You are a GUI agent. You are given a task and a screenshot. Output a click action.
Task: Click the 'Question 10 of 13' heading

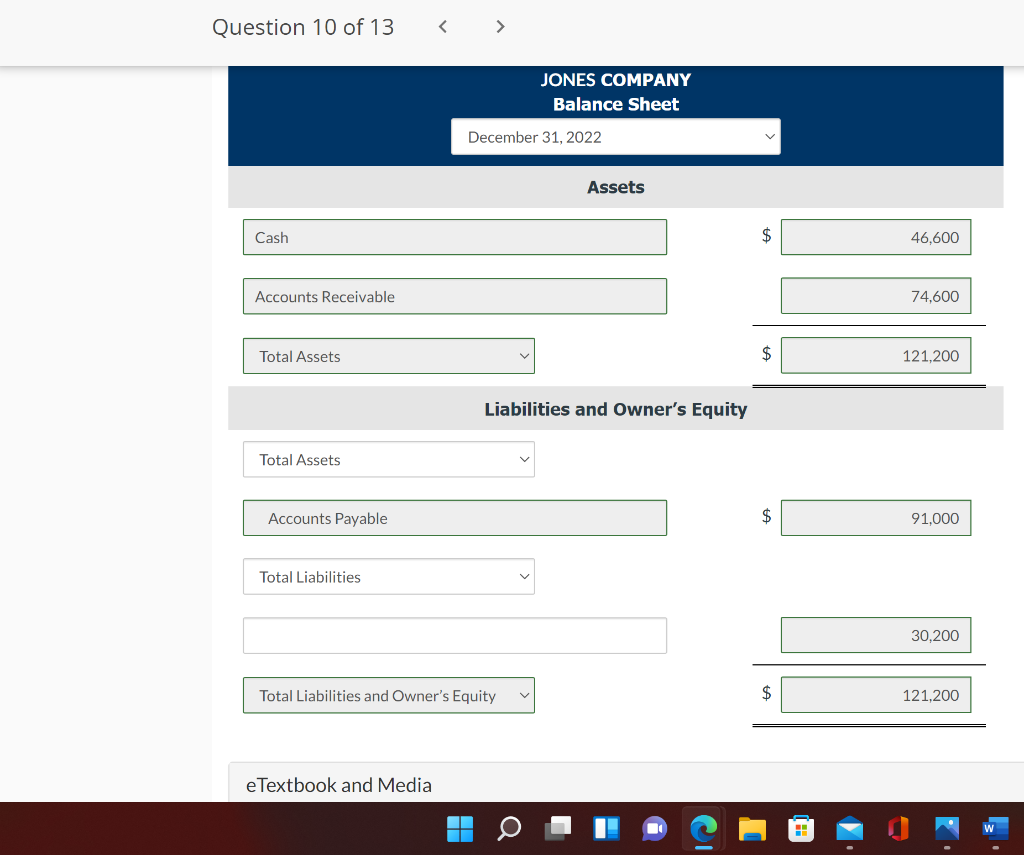coord(303,27)
